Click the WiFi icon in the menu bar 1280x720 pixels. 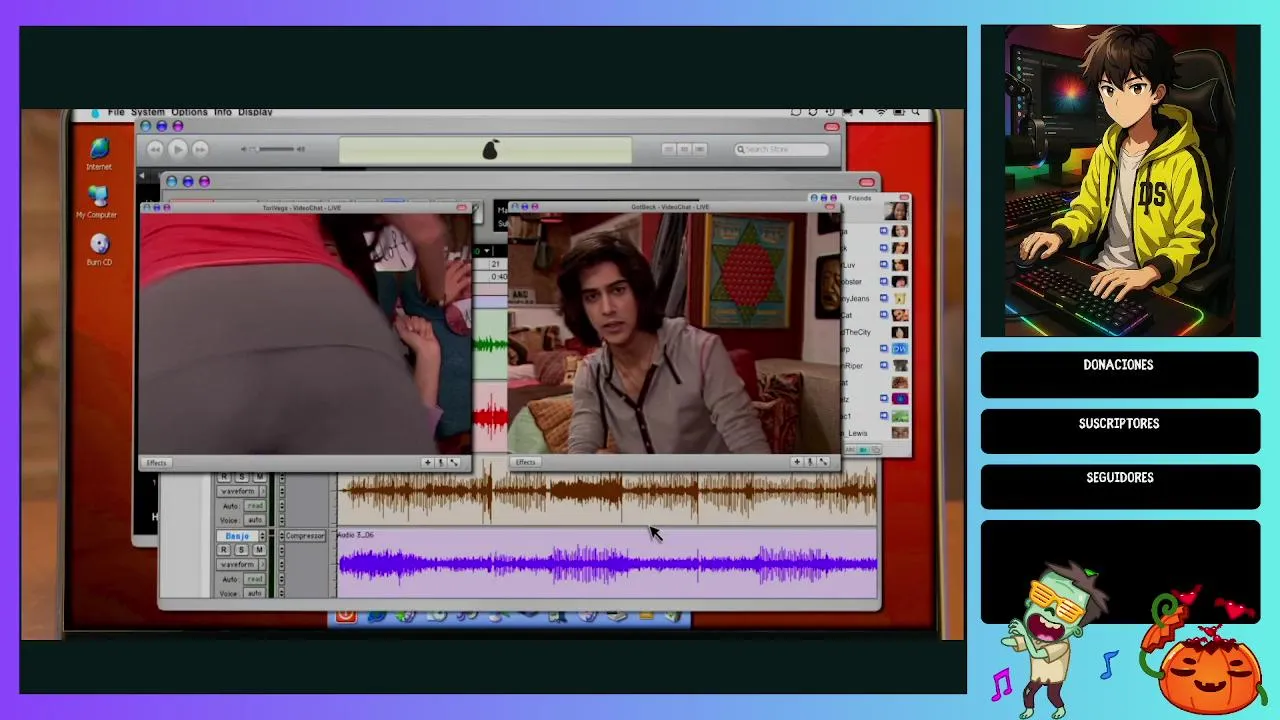[x=881, y=112]
